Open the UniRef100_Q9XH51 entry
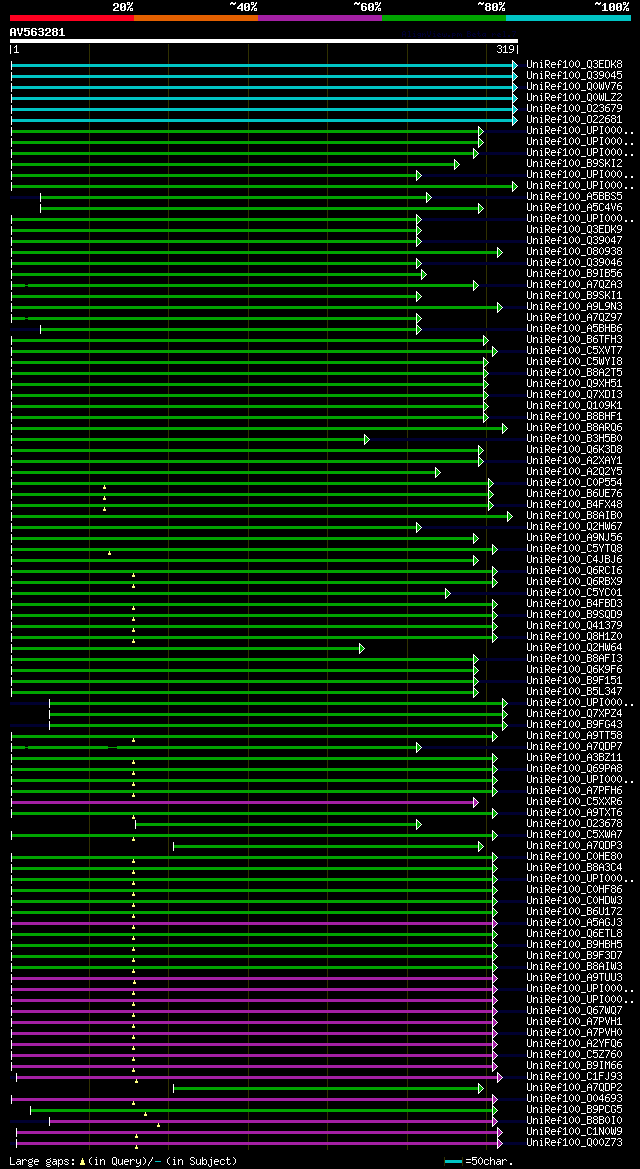Screen dimensions: 640x1169 tap(574, 384)
